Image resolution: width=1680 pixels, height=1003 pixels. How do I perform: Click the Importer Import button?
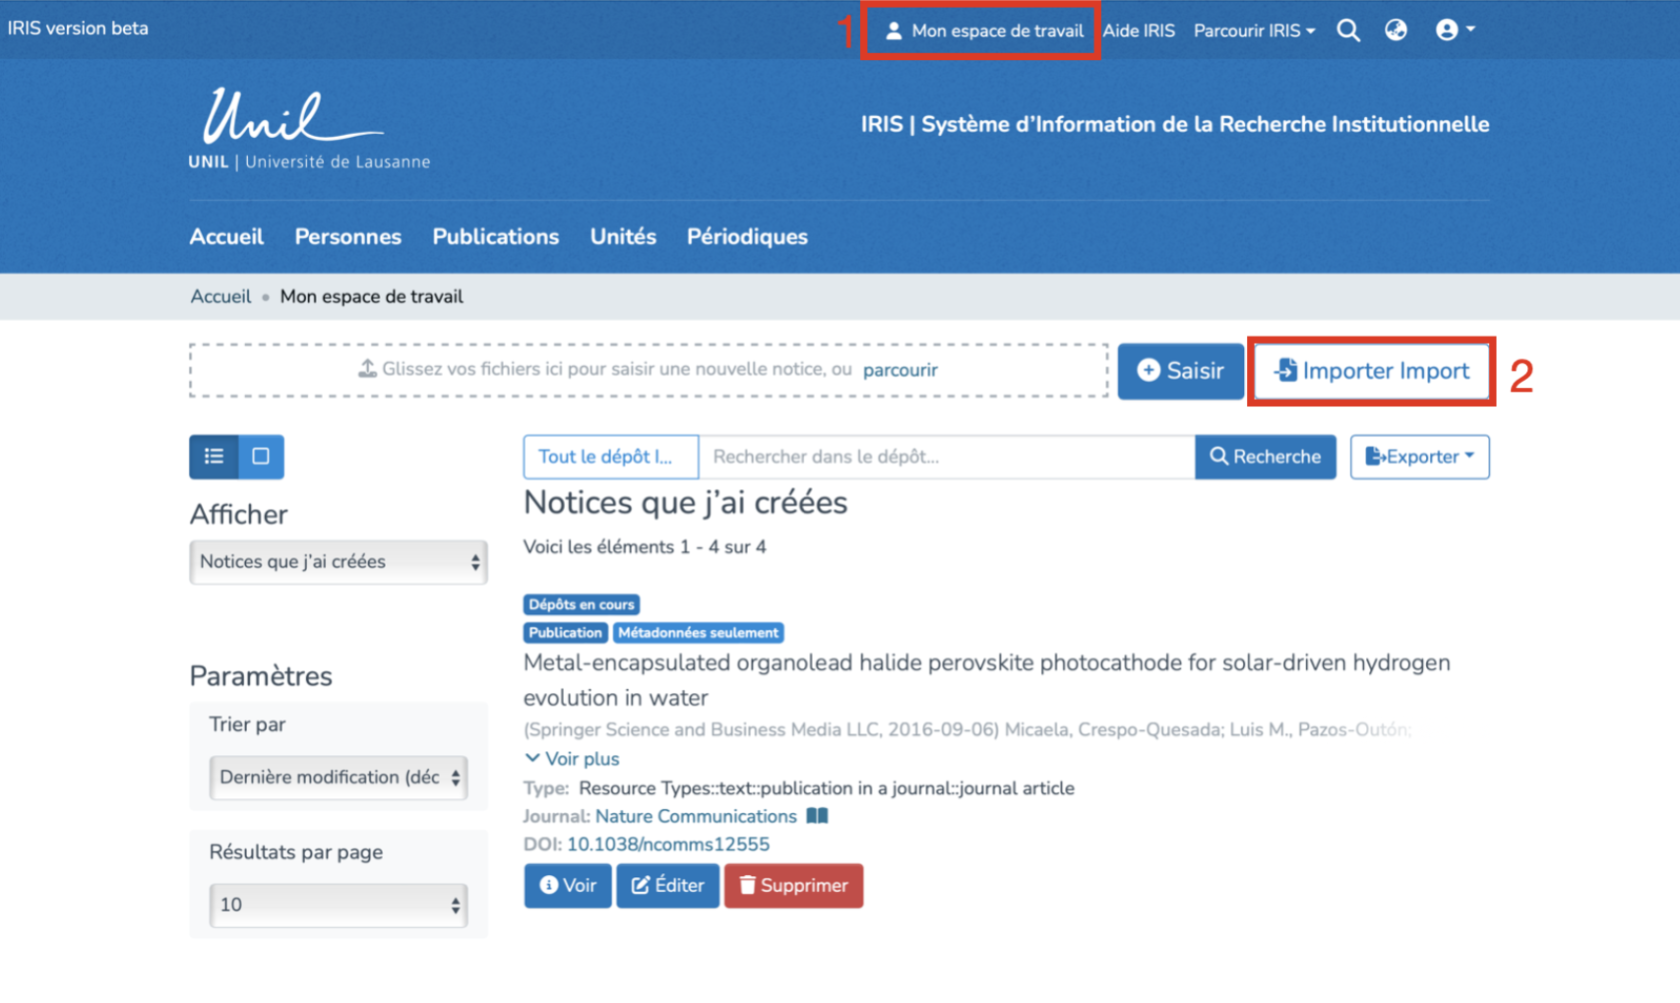pyautogui.click(x=1371, y=371)
